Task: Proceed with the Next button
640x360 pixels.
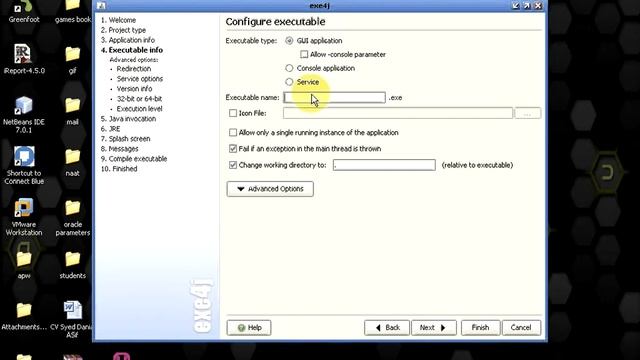Action: (x=434, y=328)
